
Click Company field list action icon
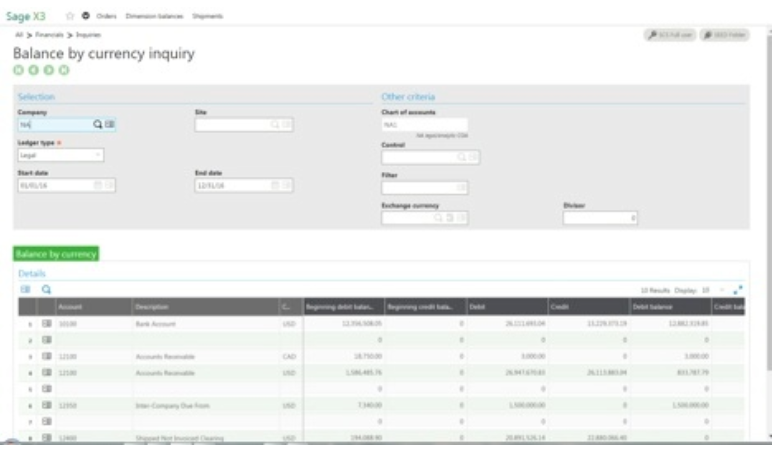[110, 124]
